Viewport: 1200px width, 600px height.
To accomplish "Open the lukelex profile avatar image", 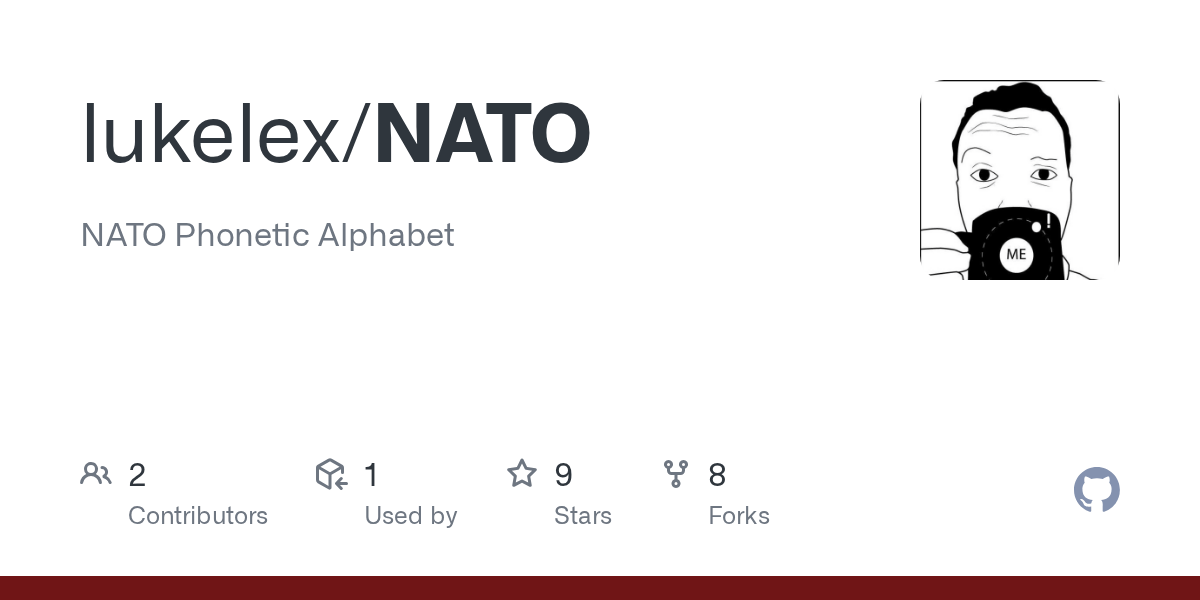I will pos(1019,179).
